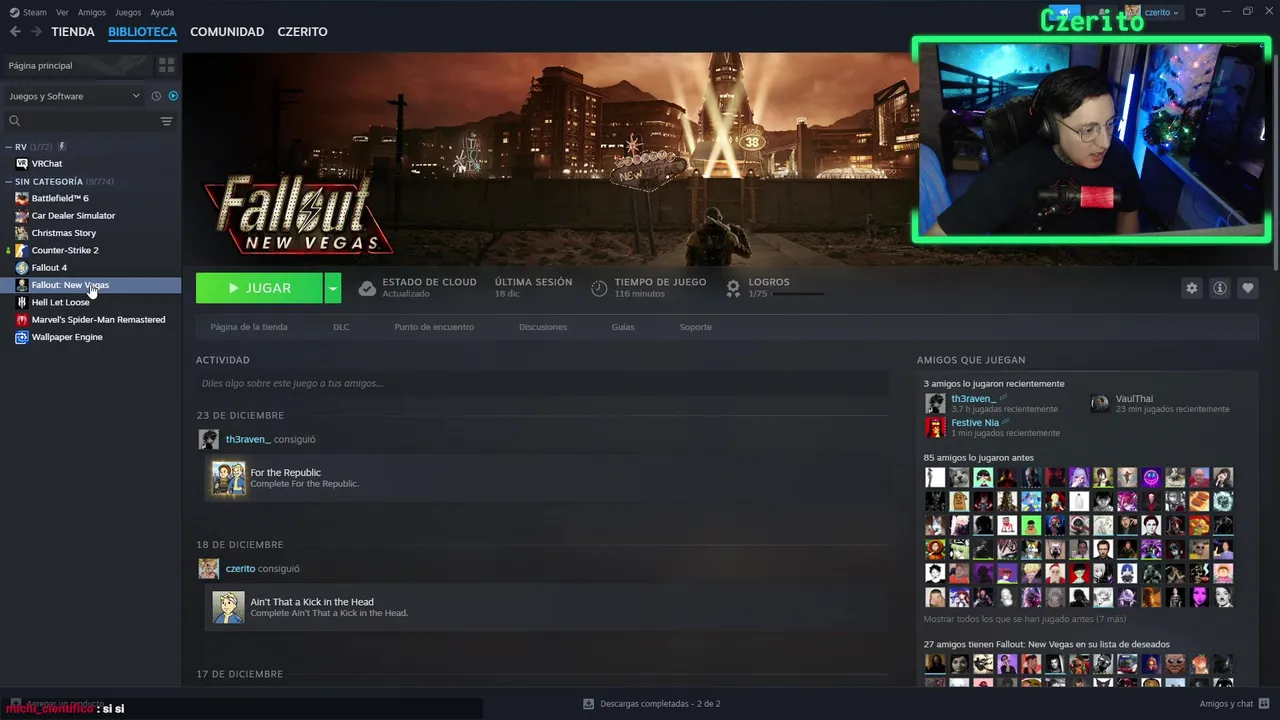Image resolution: width=1280 pixels, height=720 pixels.
Task: Click the Estado de Cloud icon
Action: click(x=367, y=288)
